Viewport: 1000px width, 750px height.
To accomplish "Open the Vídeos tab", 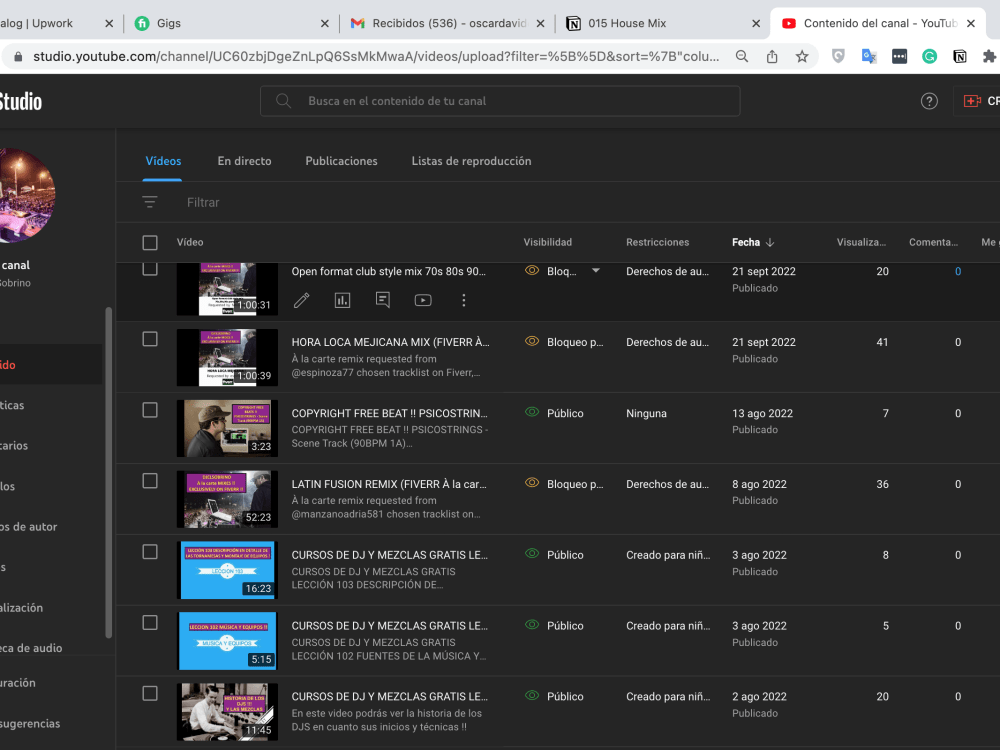I will pyautogui.click(x=163, y=161).
